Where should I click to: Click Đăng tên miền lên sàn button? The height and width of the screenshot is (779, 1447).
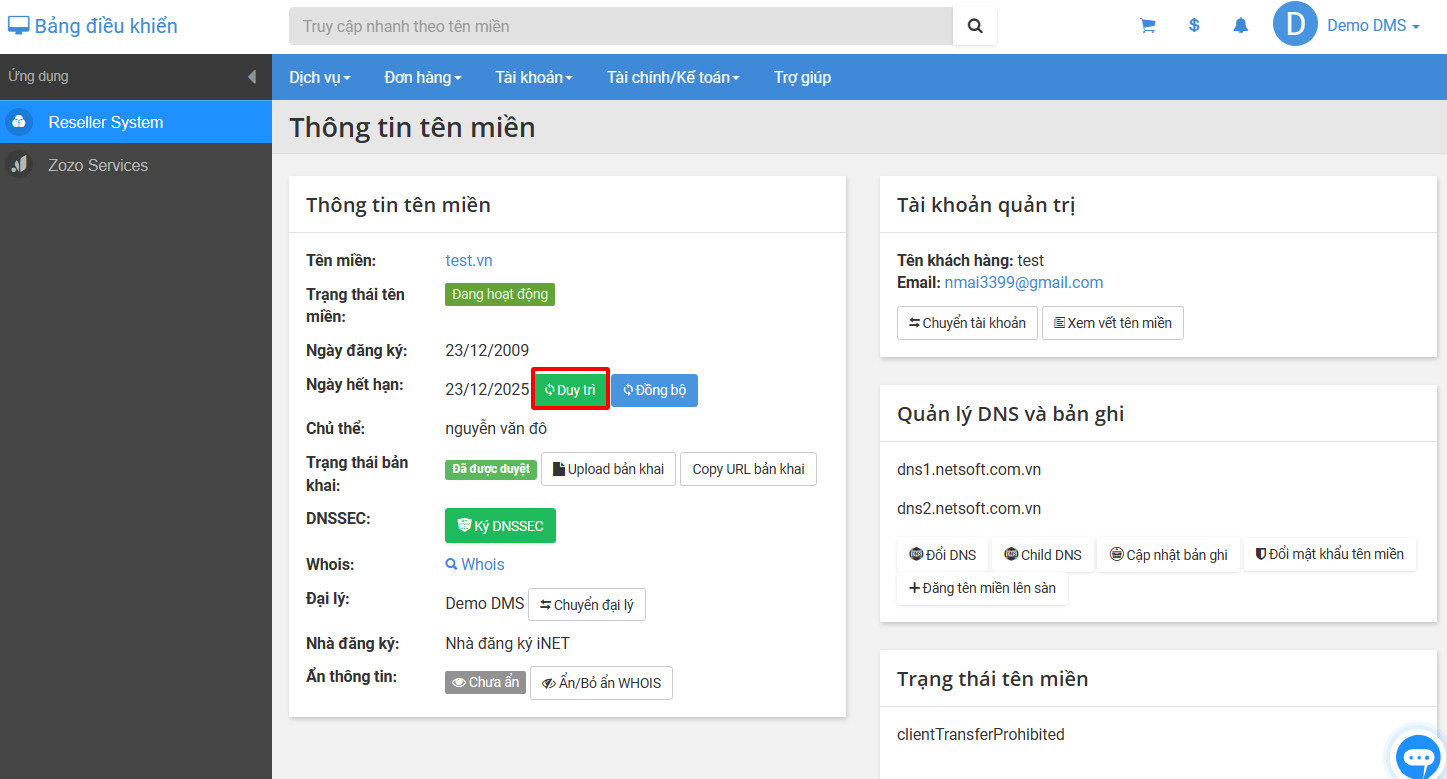click(983, 588)
